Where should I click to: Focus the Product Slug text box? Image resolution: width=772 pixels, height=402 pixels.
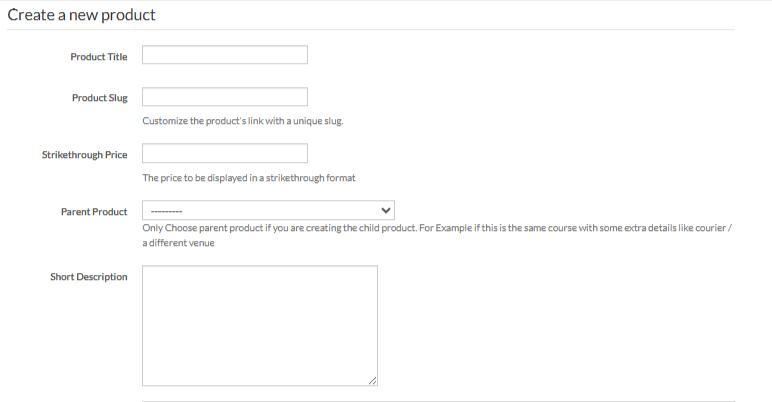click(x=224, y=97)
